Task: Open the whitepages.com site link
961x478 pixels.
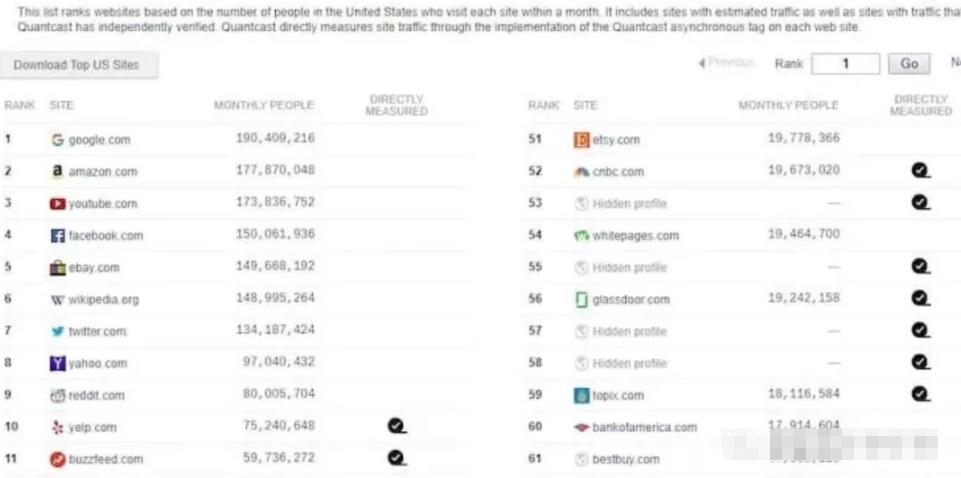Action: tap(635, 236)
